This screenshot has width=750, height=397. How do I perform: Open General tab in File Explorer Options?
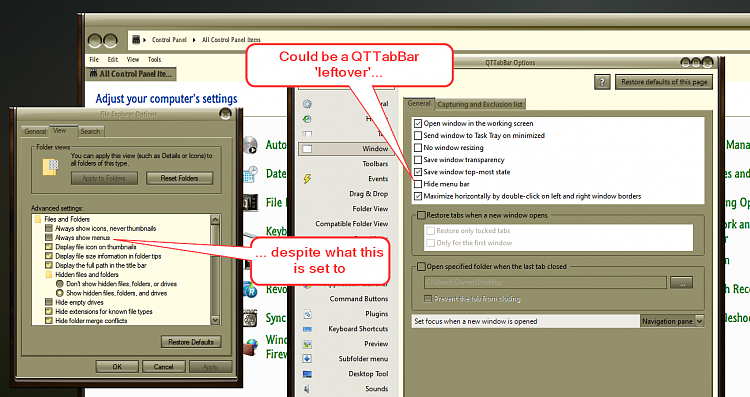point(35,131)
